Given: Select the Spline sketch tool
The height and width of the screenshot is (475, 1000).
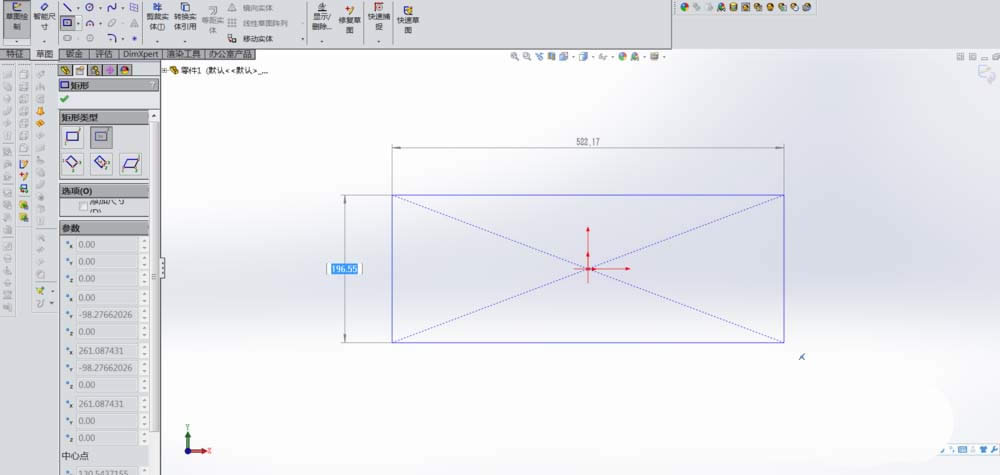Looking at the screenshot, I should (112, 8).
